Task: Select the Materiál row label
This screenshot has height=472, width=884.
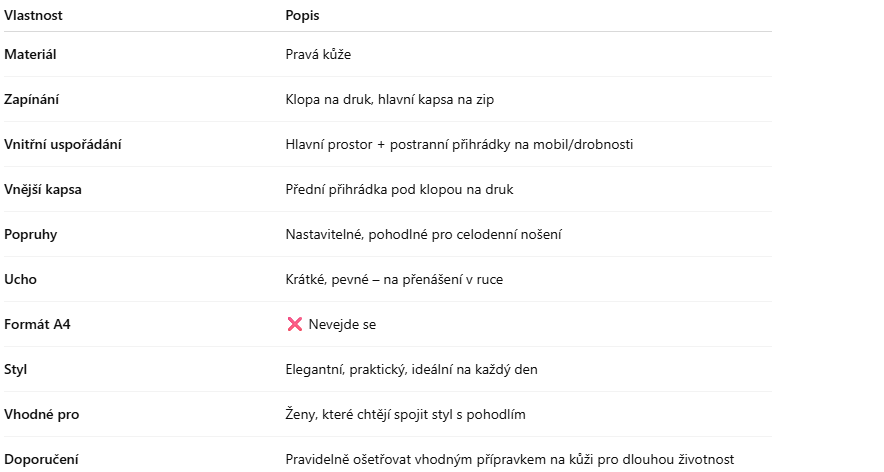Action: pyautogui.click(x=30, y=54)
